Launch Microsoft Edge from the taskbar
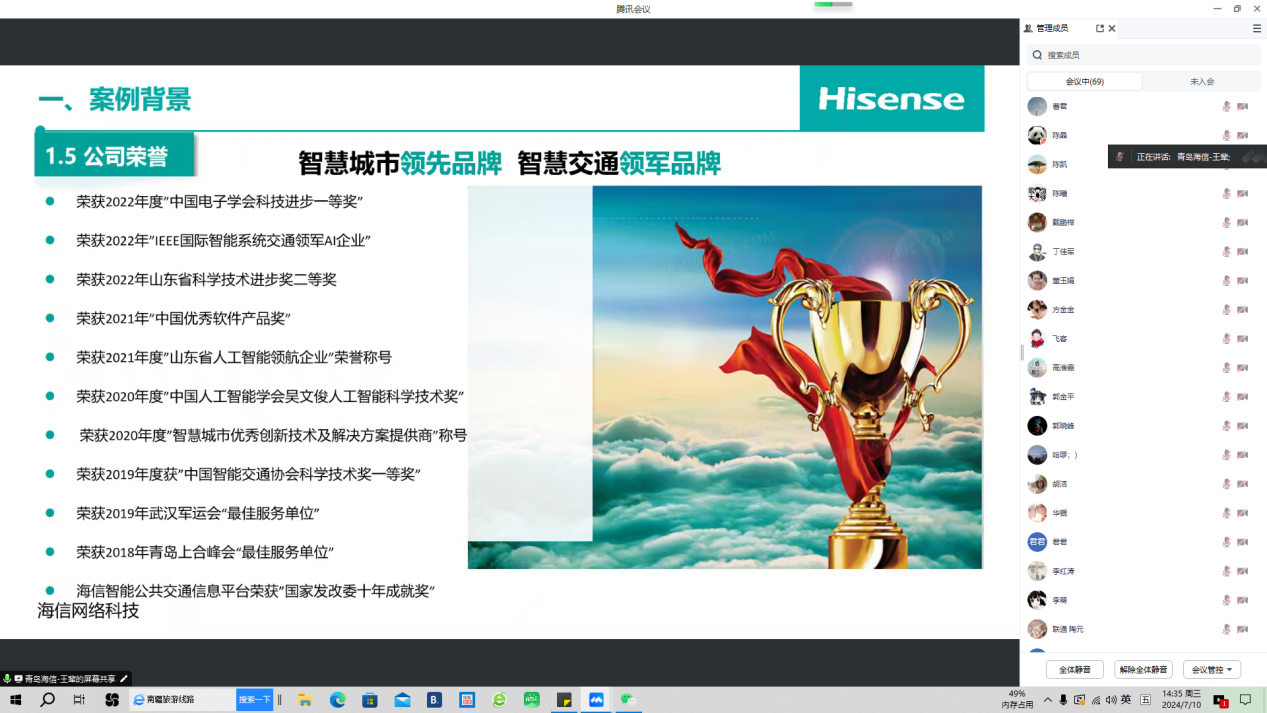Image resolution: width=1267 pixels, height=713 pixels. (x=338, y=700)
